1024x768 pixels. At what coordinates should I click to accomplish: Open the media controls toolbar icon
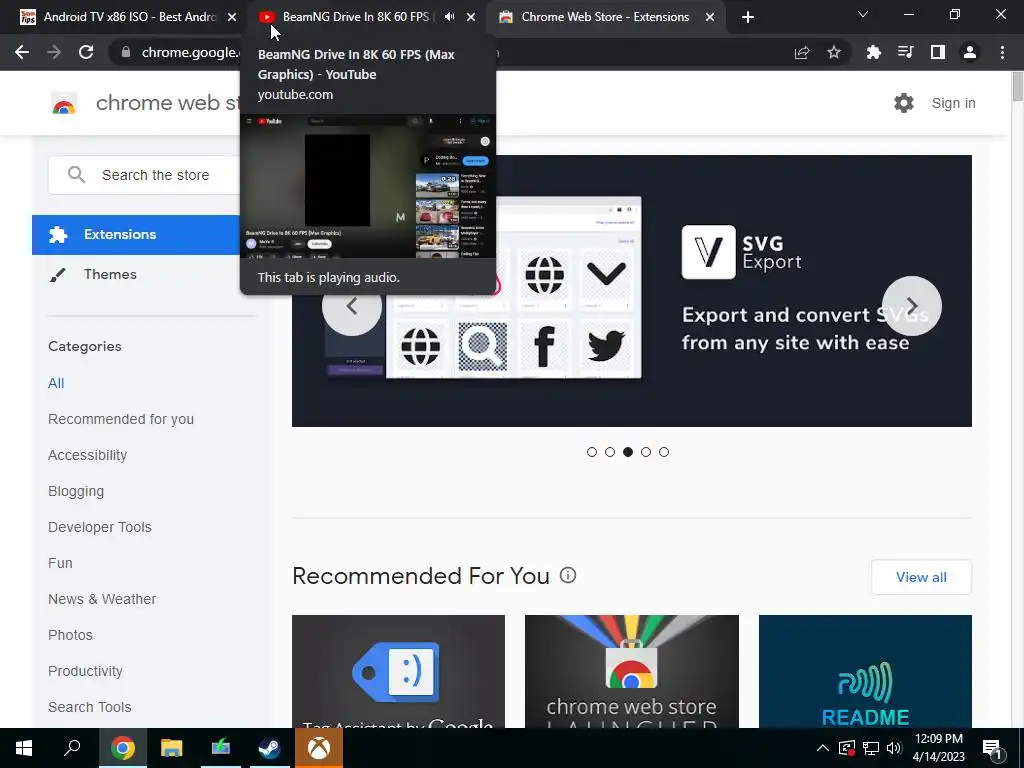(906, 52)
